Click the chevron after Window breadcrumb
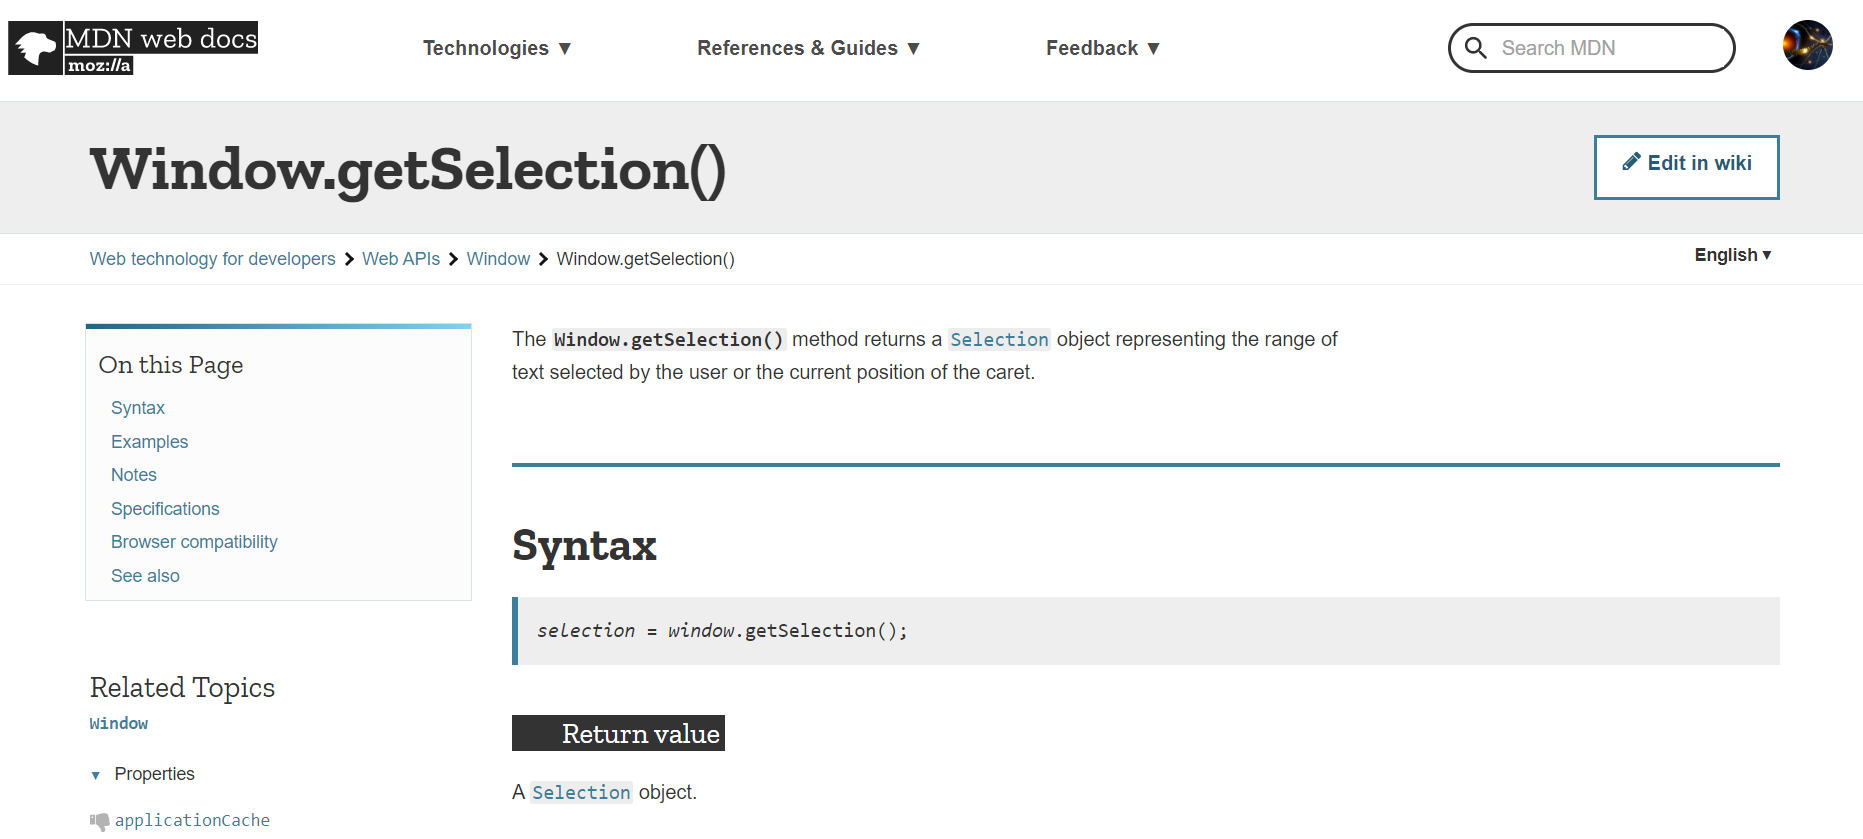 coord(542,258)
